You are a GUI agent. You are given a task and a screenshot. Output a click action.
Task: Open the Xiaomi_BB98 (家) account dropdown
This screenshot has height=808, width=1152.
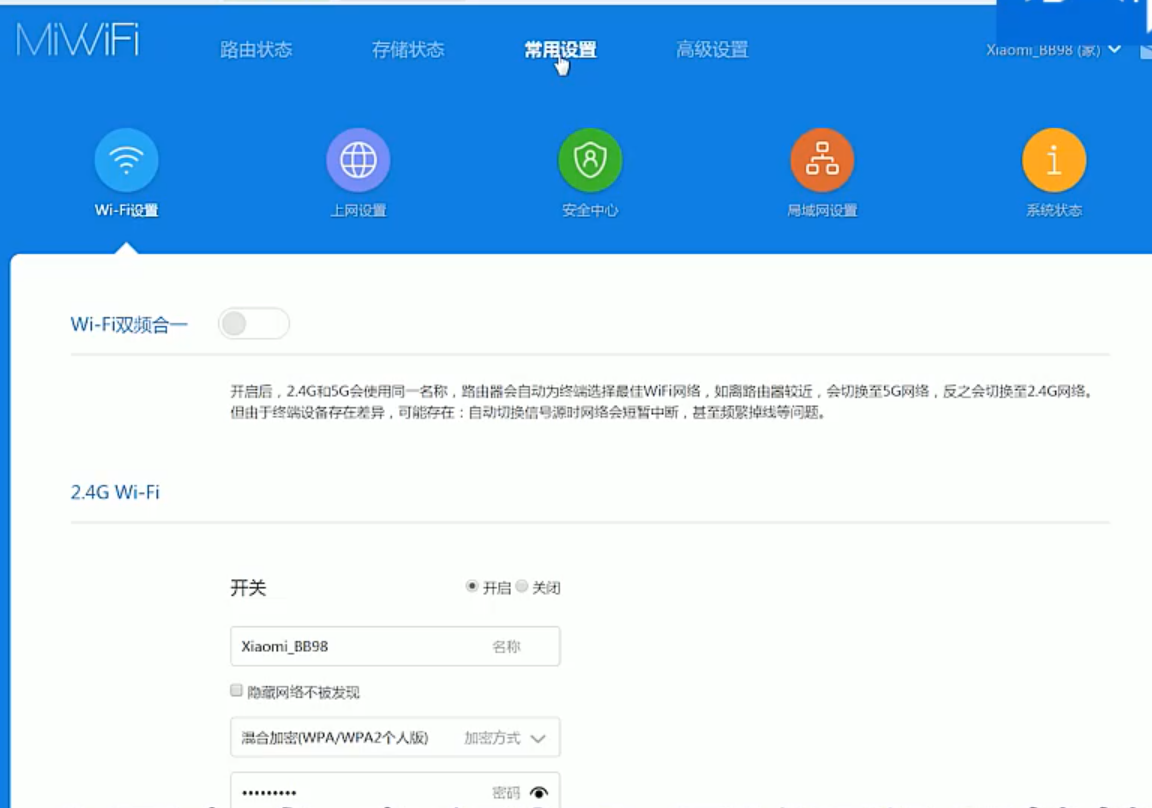click(1052, 50)
